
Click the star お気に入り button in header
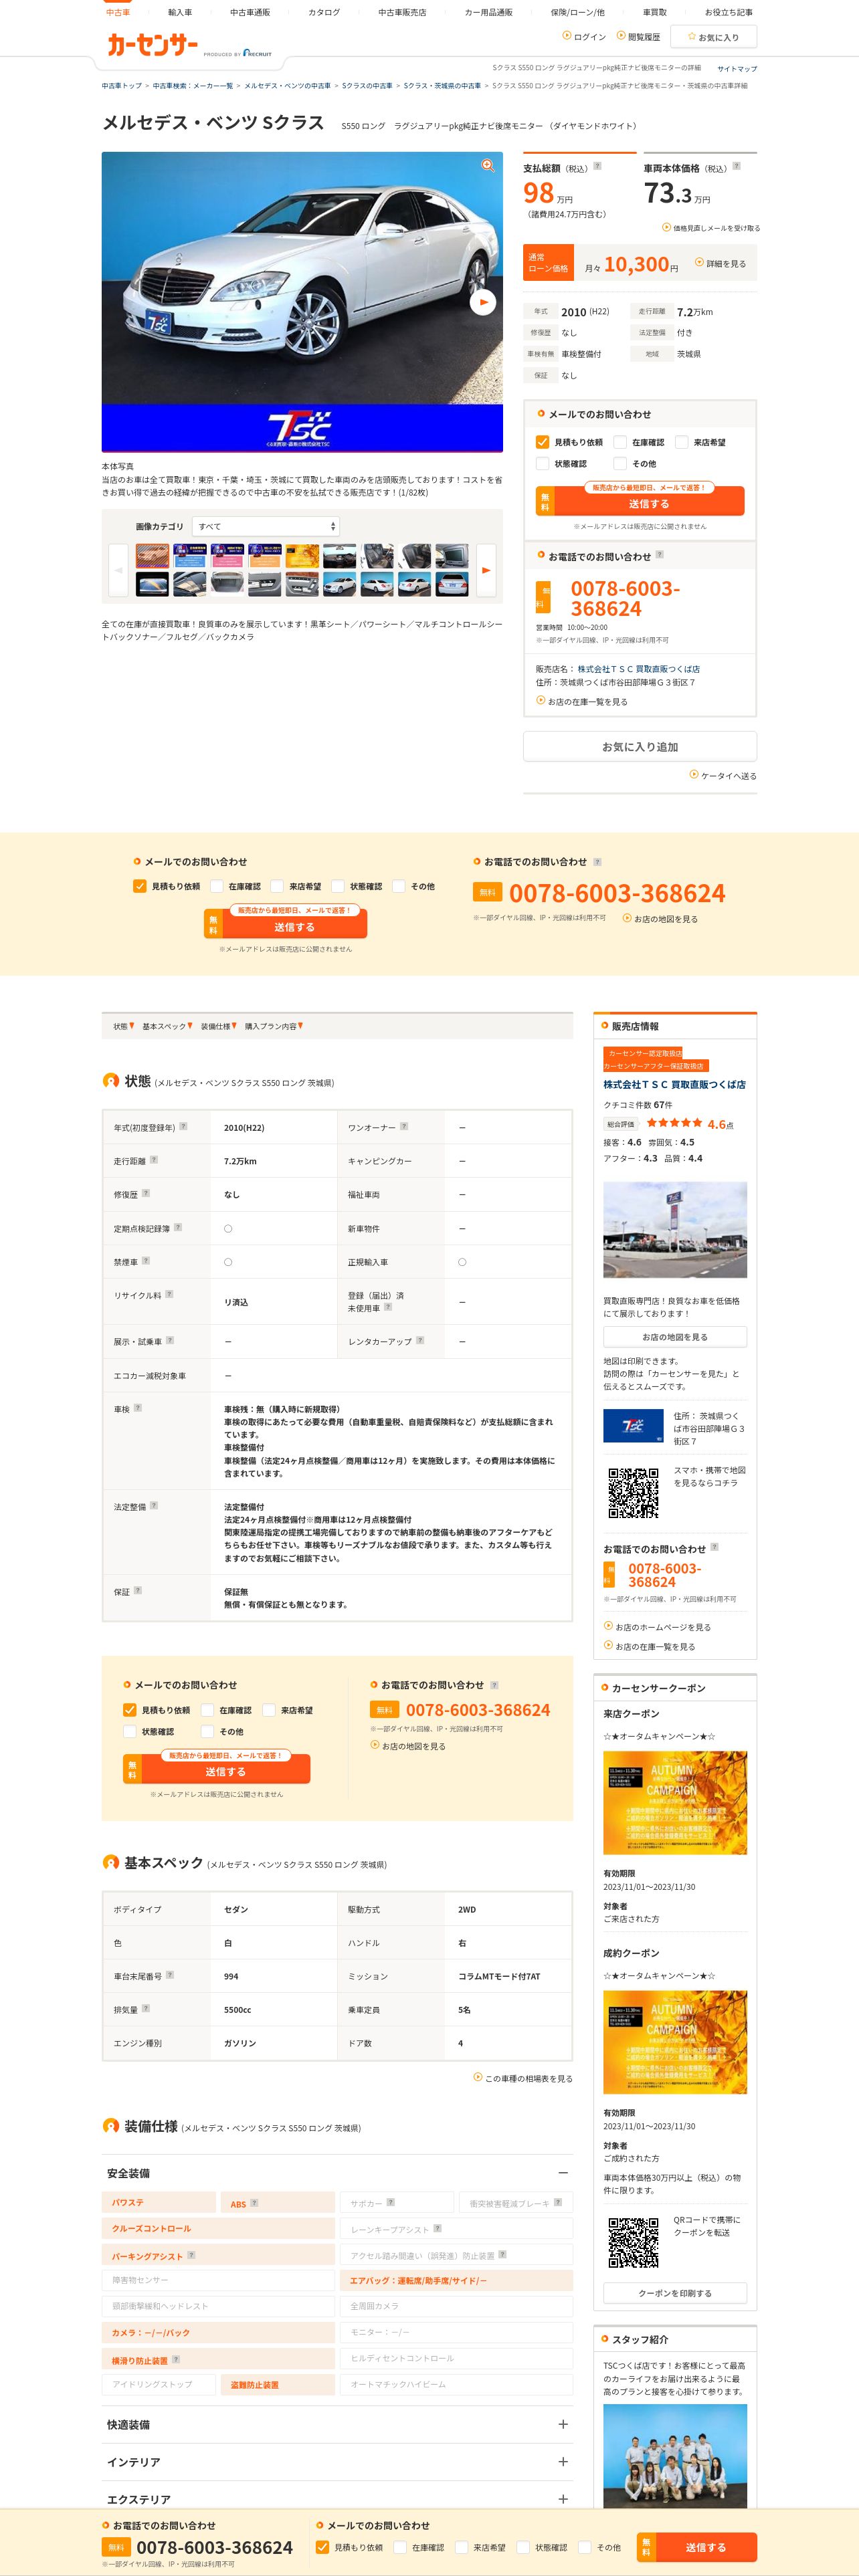coord(713,37)
